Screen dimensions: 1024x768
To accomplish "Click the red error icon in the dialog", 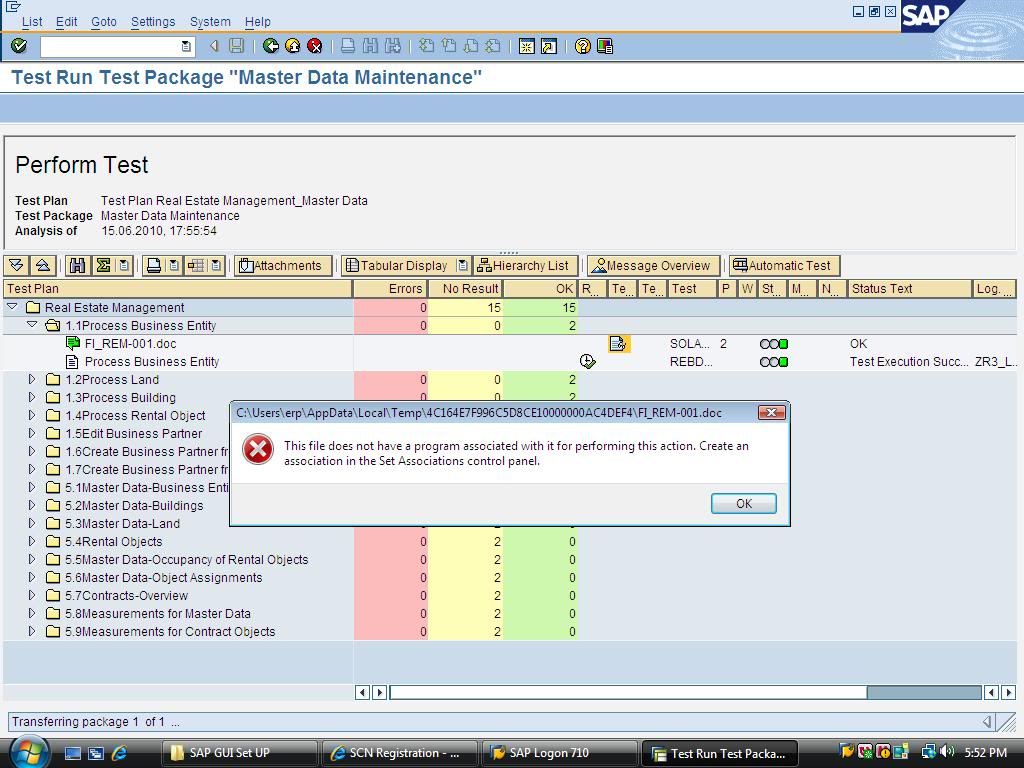I will 258,449.
